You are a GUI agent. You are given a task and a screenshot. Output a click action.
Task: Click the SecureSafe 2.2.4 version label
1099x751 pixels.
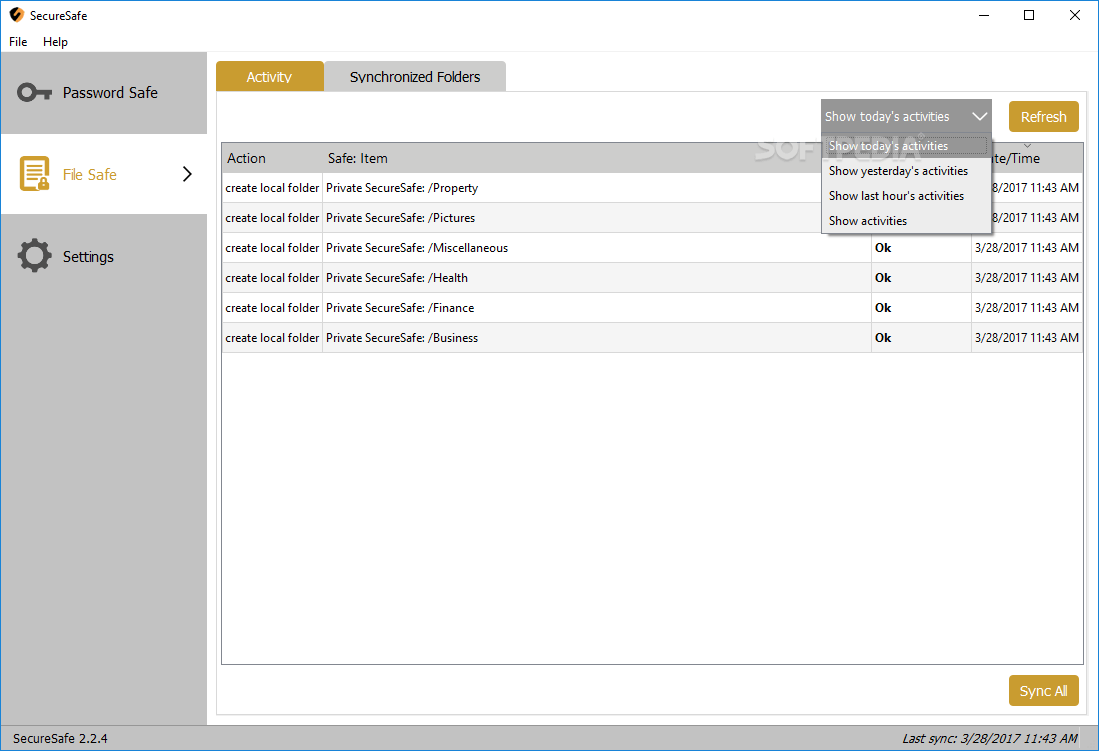coord(60,738)
